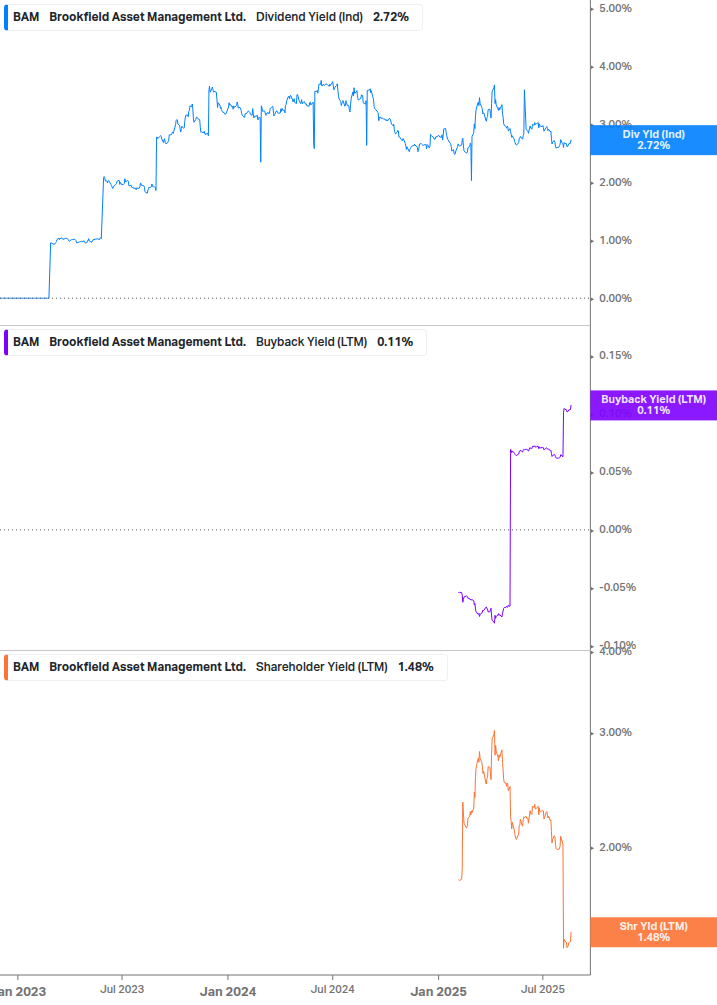Select the blue Dividend Yield color bar
Image resolution: width=717 pixels, height=1005 pixels.
(6, 17)
